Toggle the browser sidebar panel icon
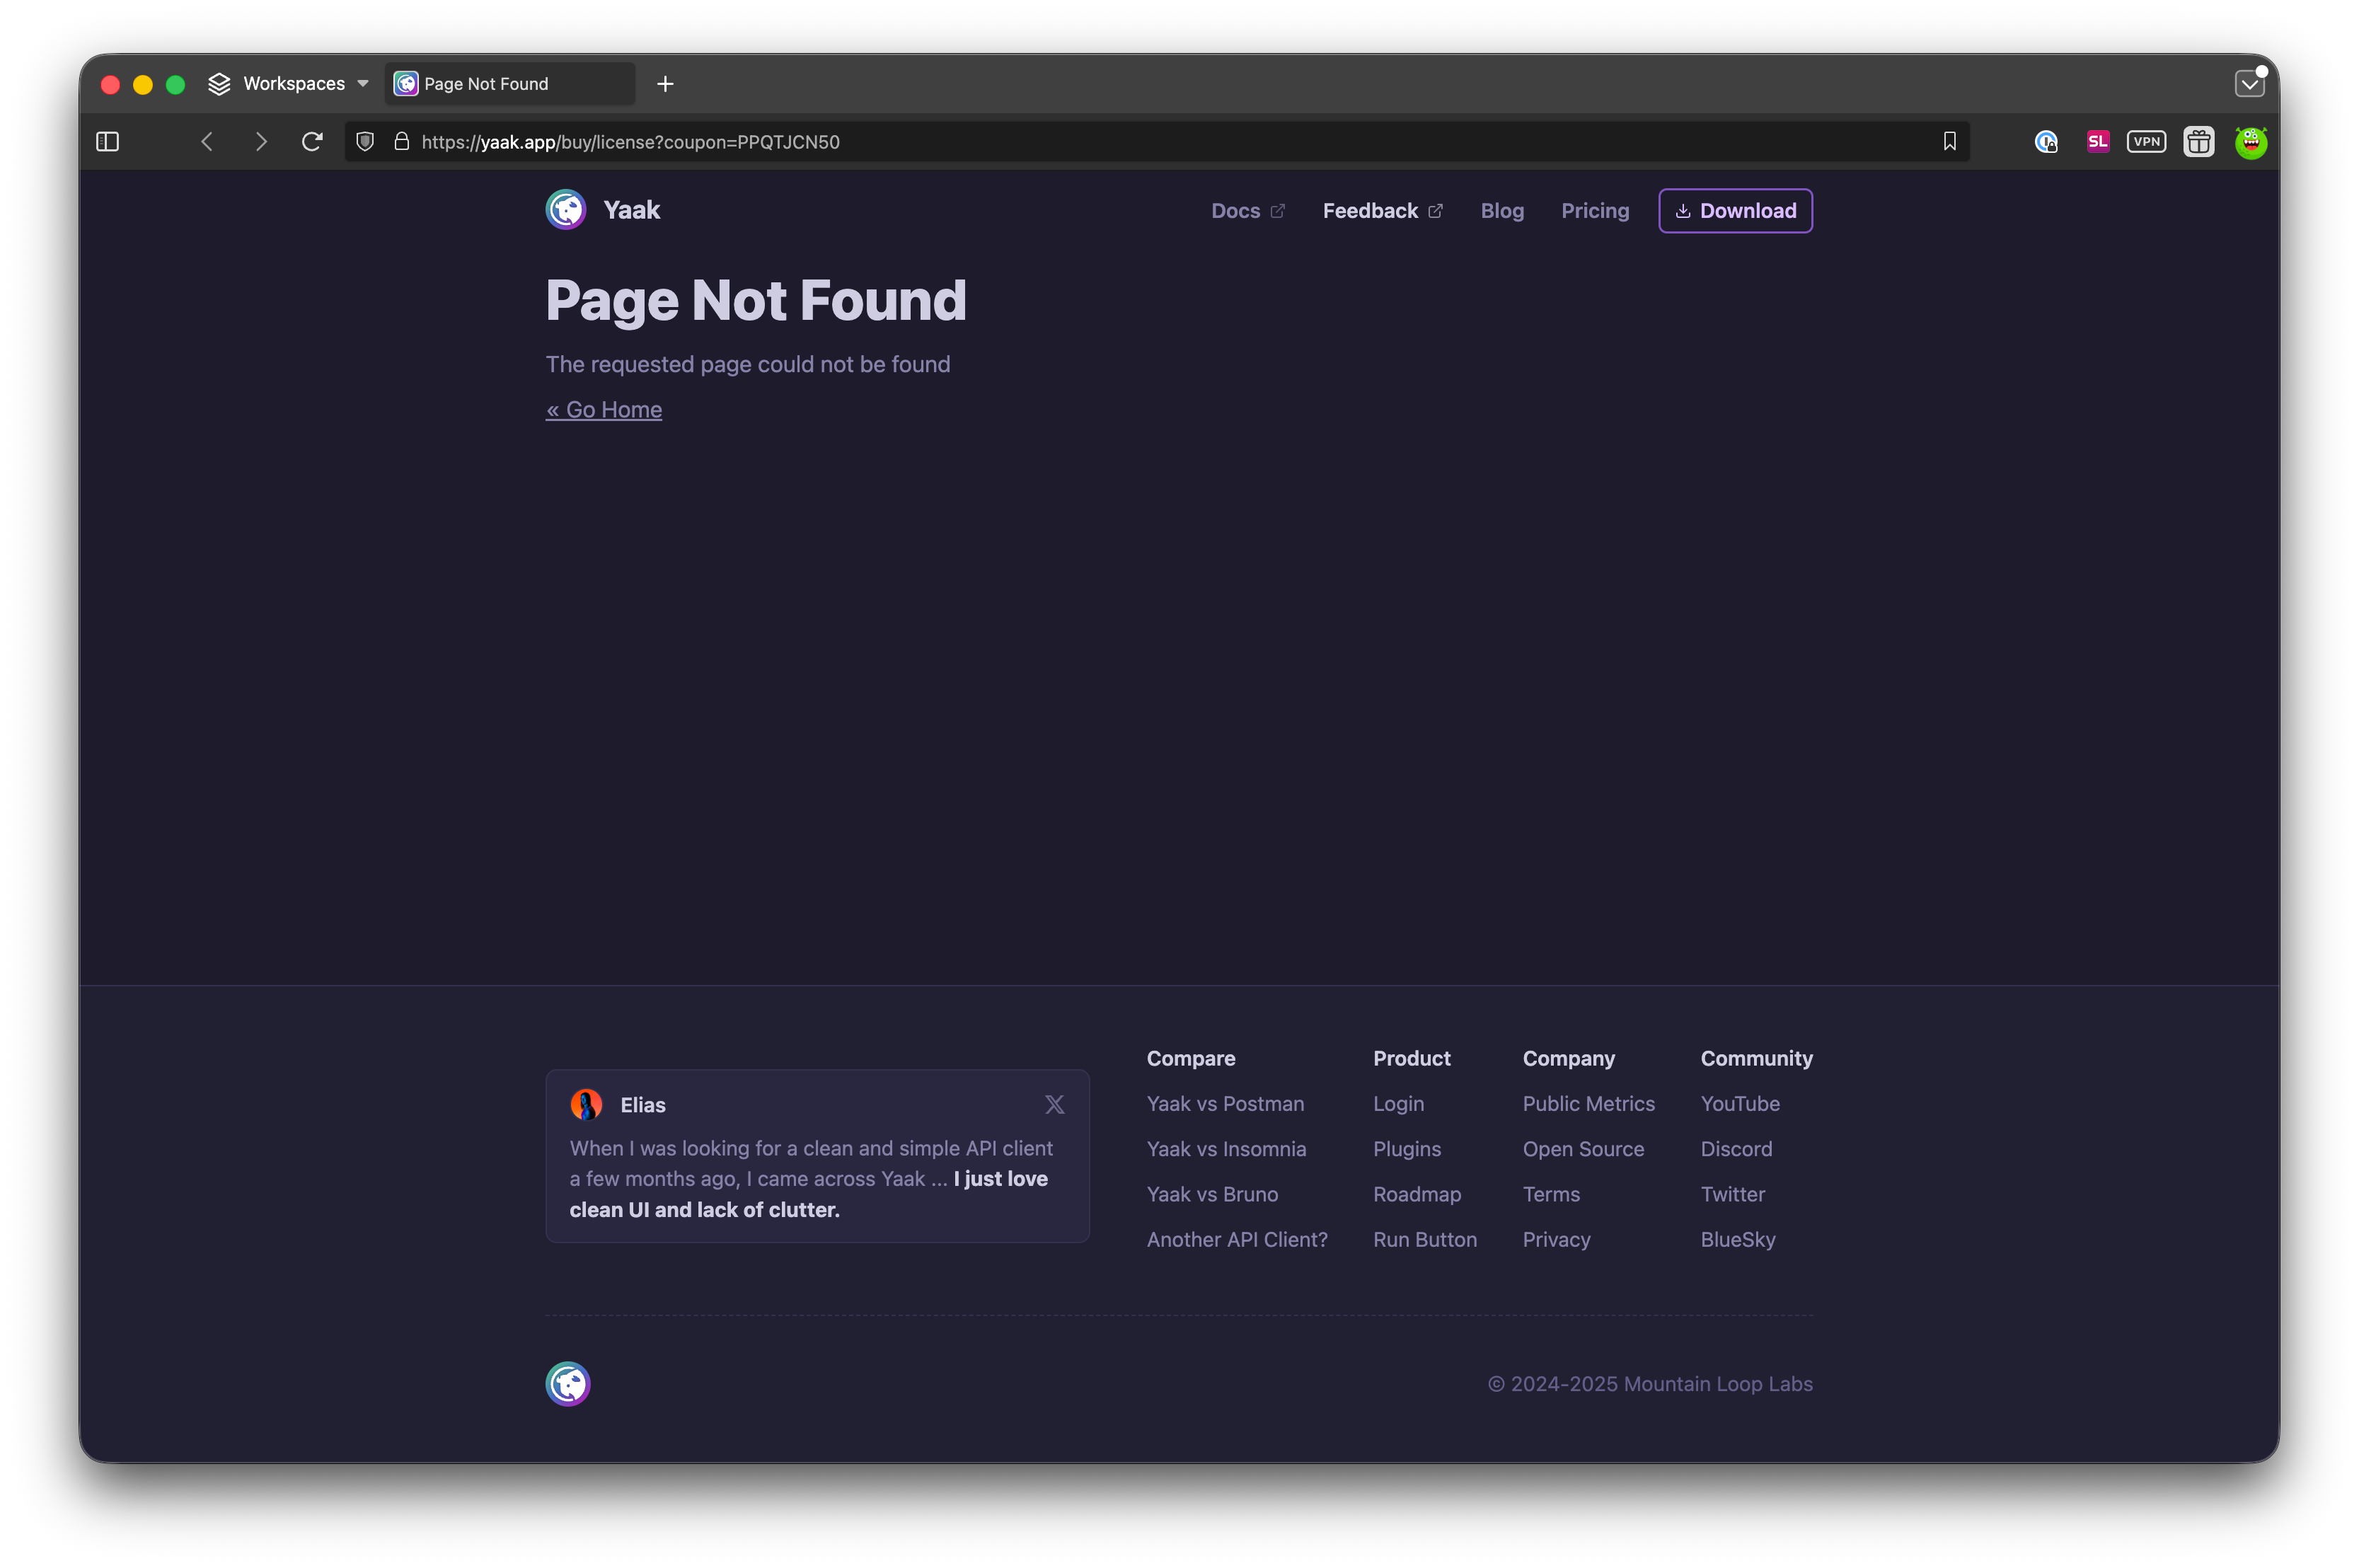The width and height of the screenshot is (2359, 1568). point(107,142)
